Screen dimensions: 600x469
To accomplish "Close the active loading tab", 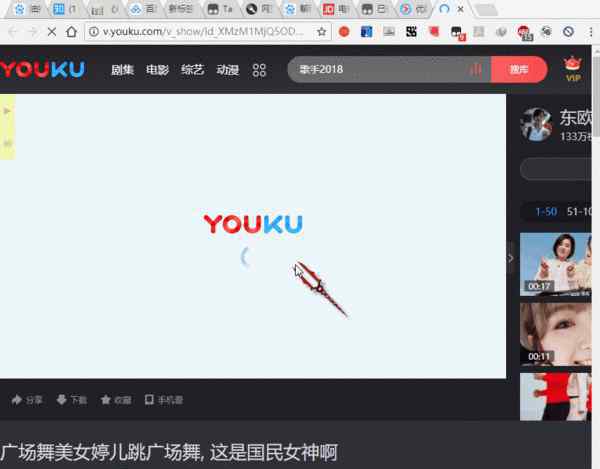I will pyautogui.click(x=461, y=9).
